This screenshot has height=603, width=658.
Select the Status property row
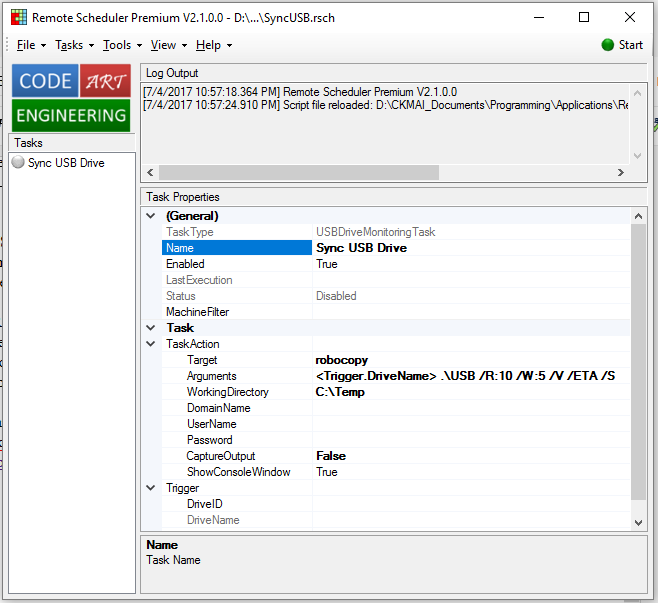coord(396,296)
